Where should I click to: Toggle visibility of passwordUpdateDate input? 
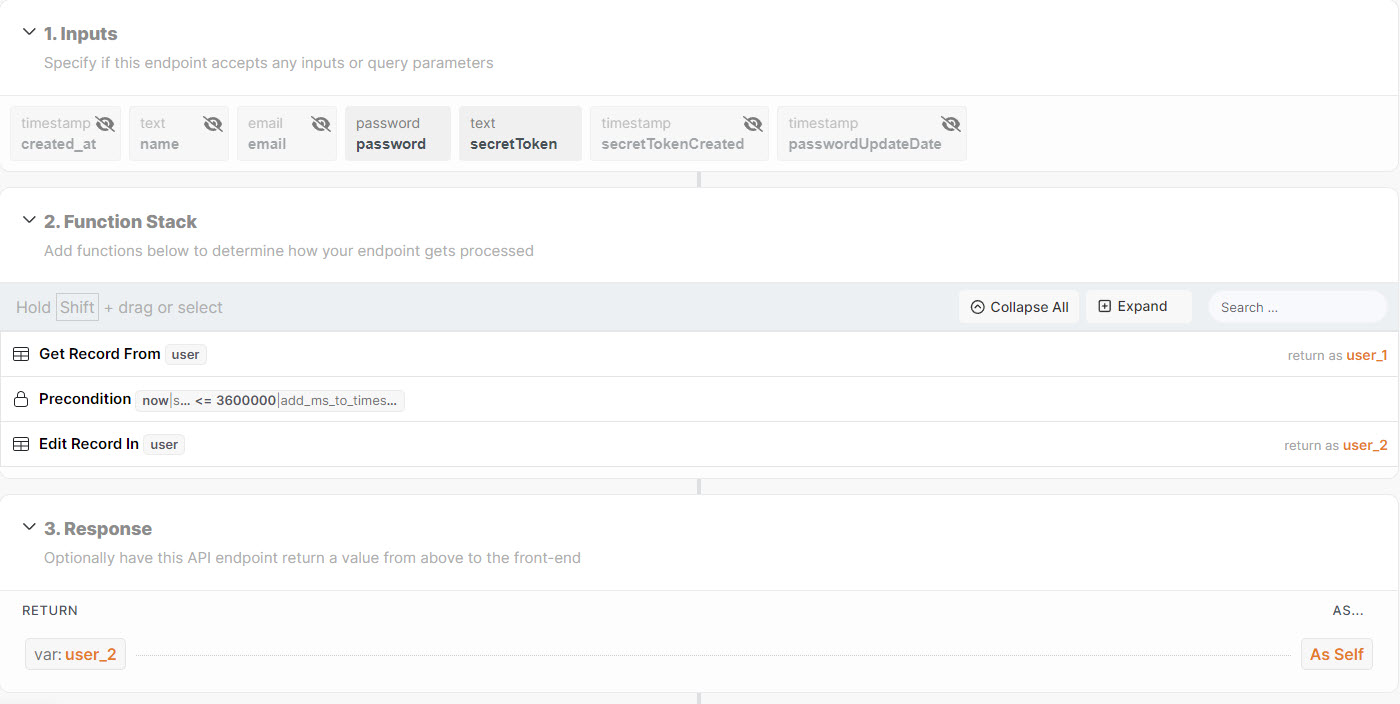click(x=951, y=124)
